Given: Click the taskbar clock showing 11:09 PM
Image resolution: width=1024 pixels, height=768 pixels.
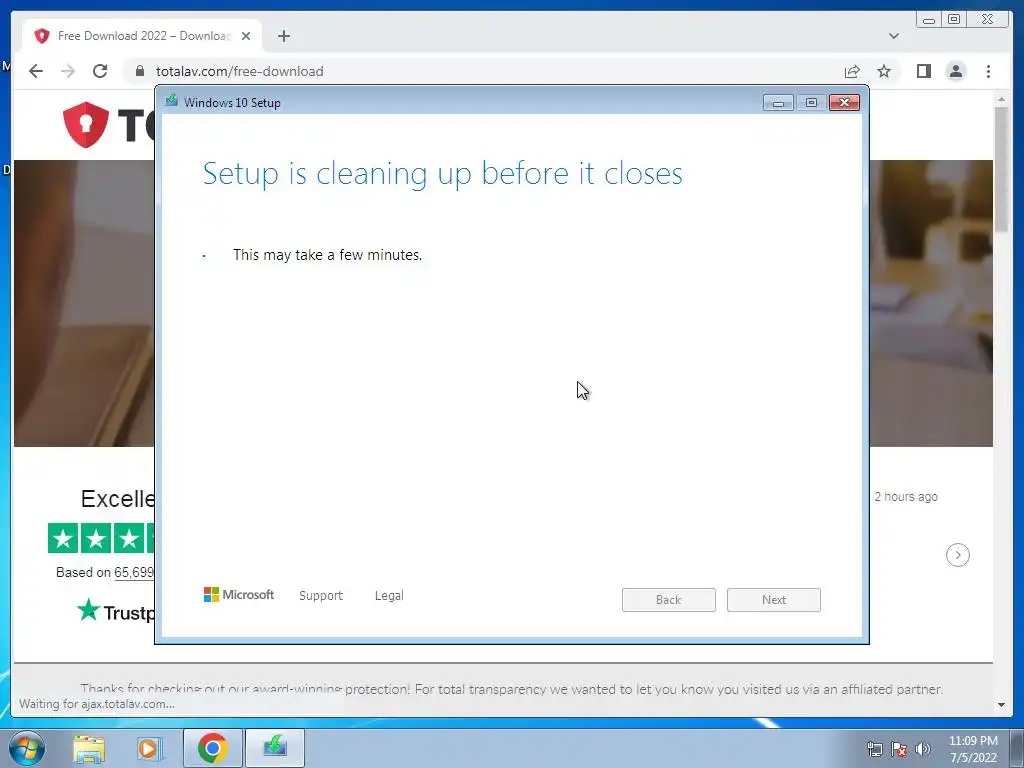Looking at the screenshot, I should [x=973, y=749].
